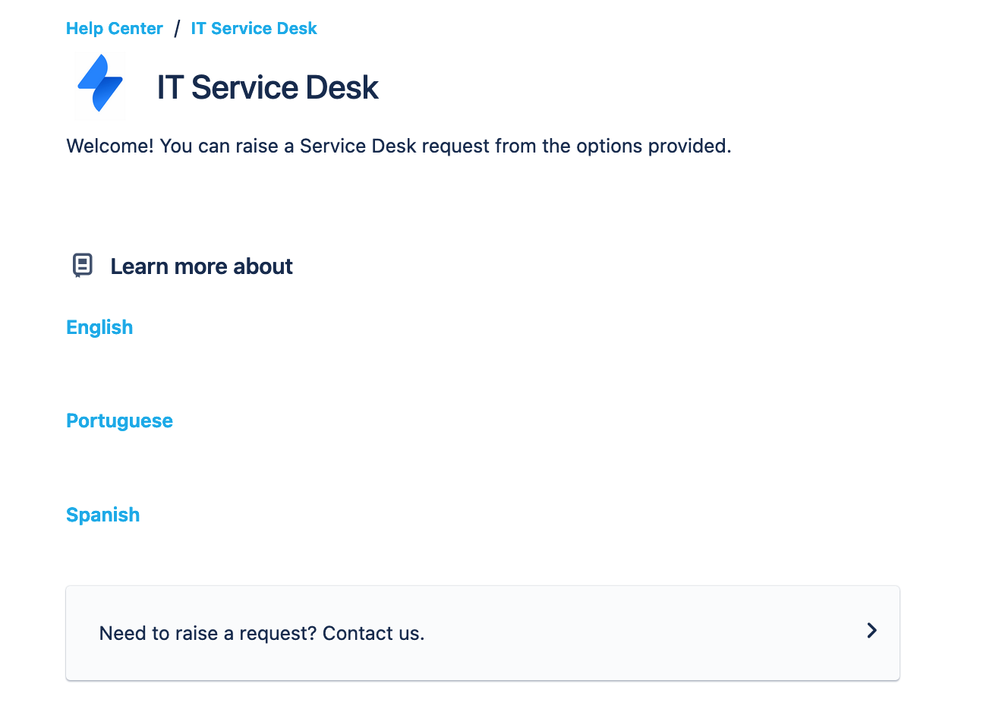Open the Need to raise a request card
Image resolution: width=999 pixels, height=712 pixels.
click(x=482, y=633)
